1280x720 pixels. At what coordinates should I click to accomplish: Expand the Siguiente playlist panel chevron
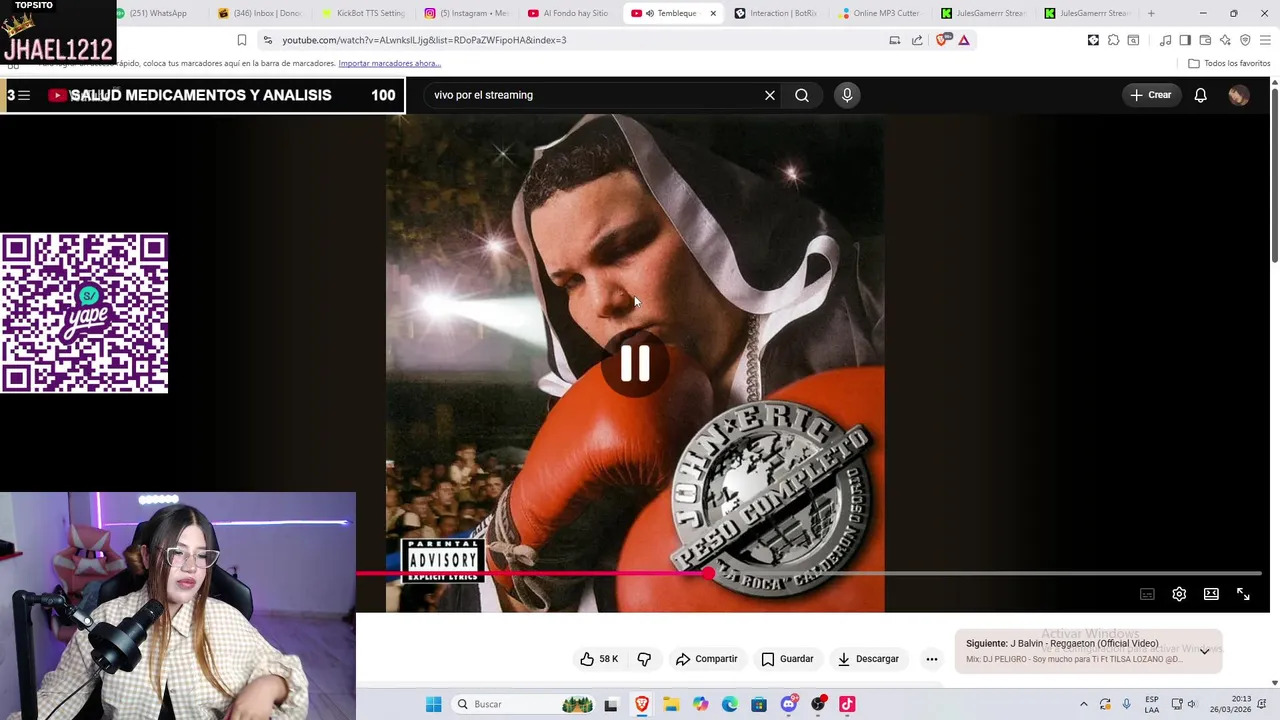click(x=1205, y=651)
